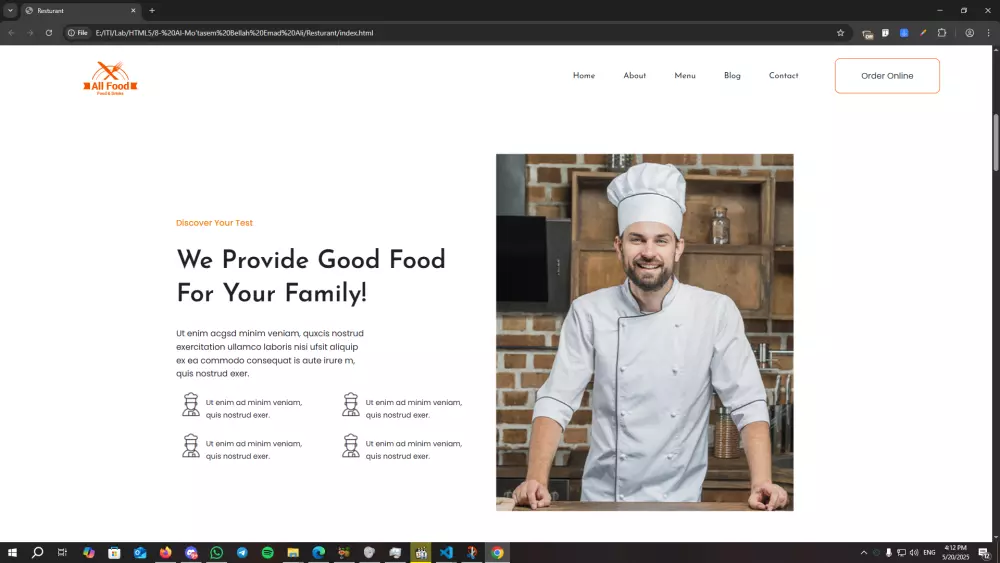This screenshot has width=1000, height=563.
Task: Visit the Blog nav link
Action: (732, 76)
